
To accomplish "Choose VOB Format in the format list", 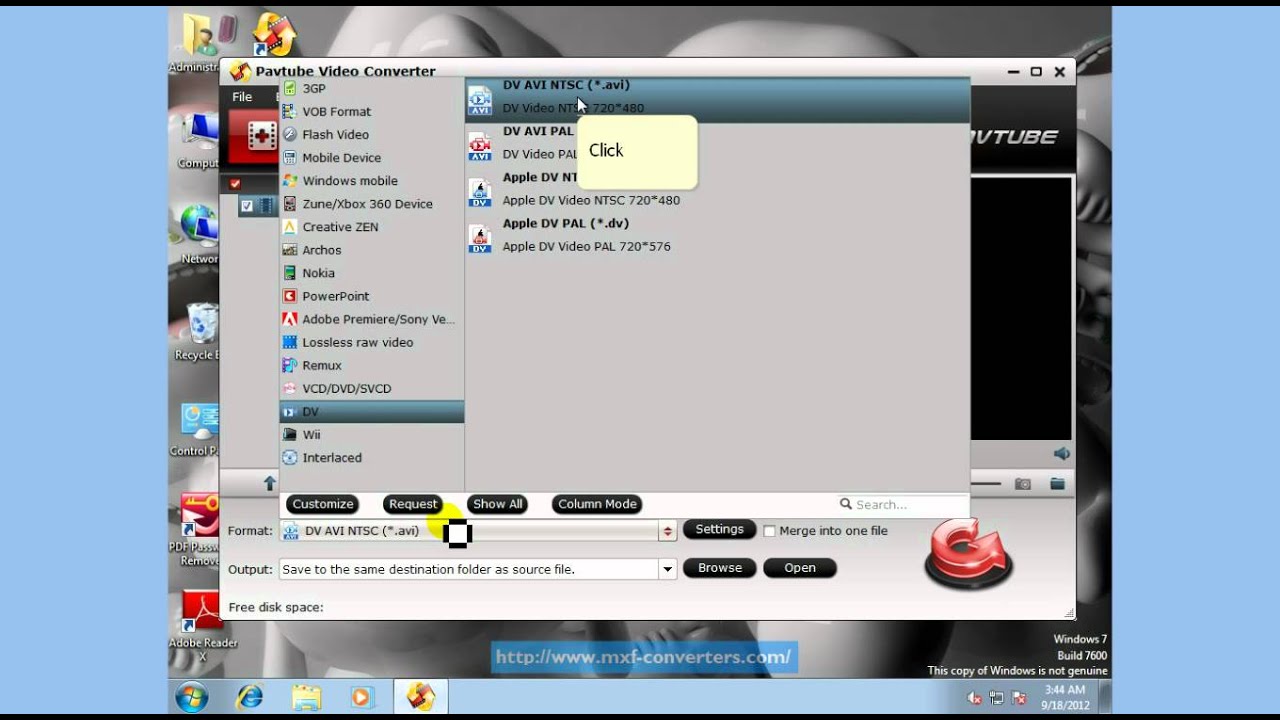I will [372, 111].
